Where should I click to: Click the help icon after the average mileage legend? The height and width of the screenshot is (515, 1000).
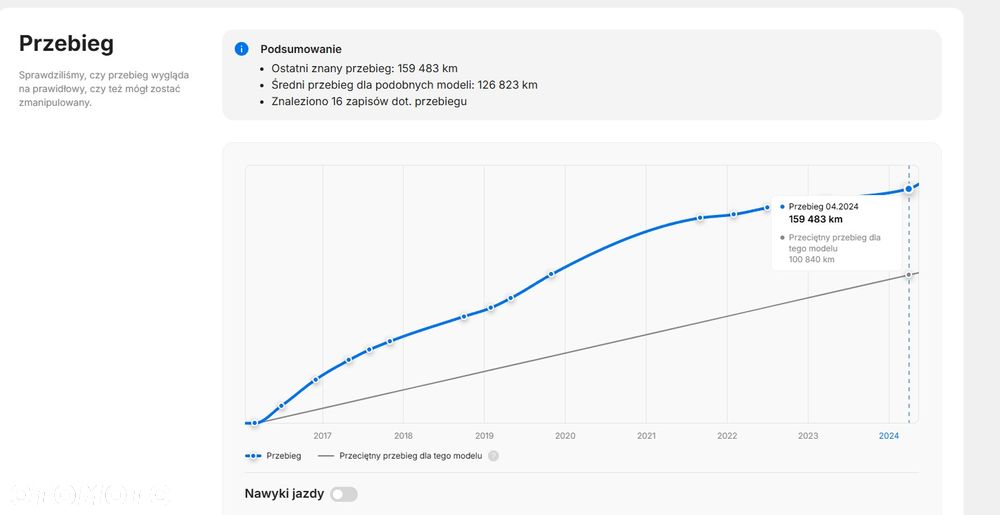(x=493, y=456)
